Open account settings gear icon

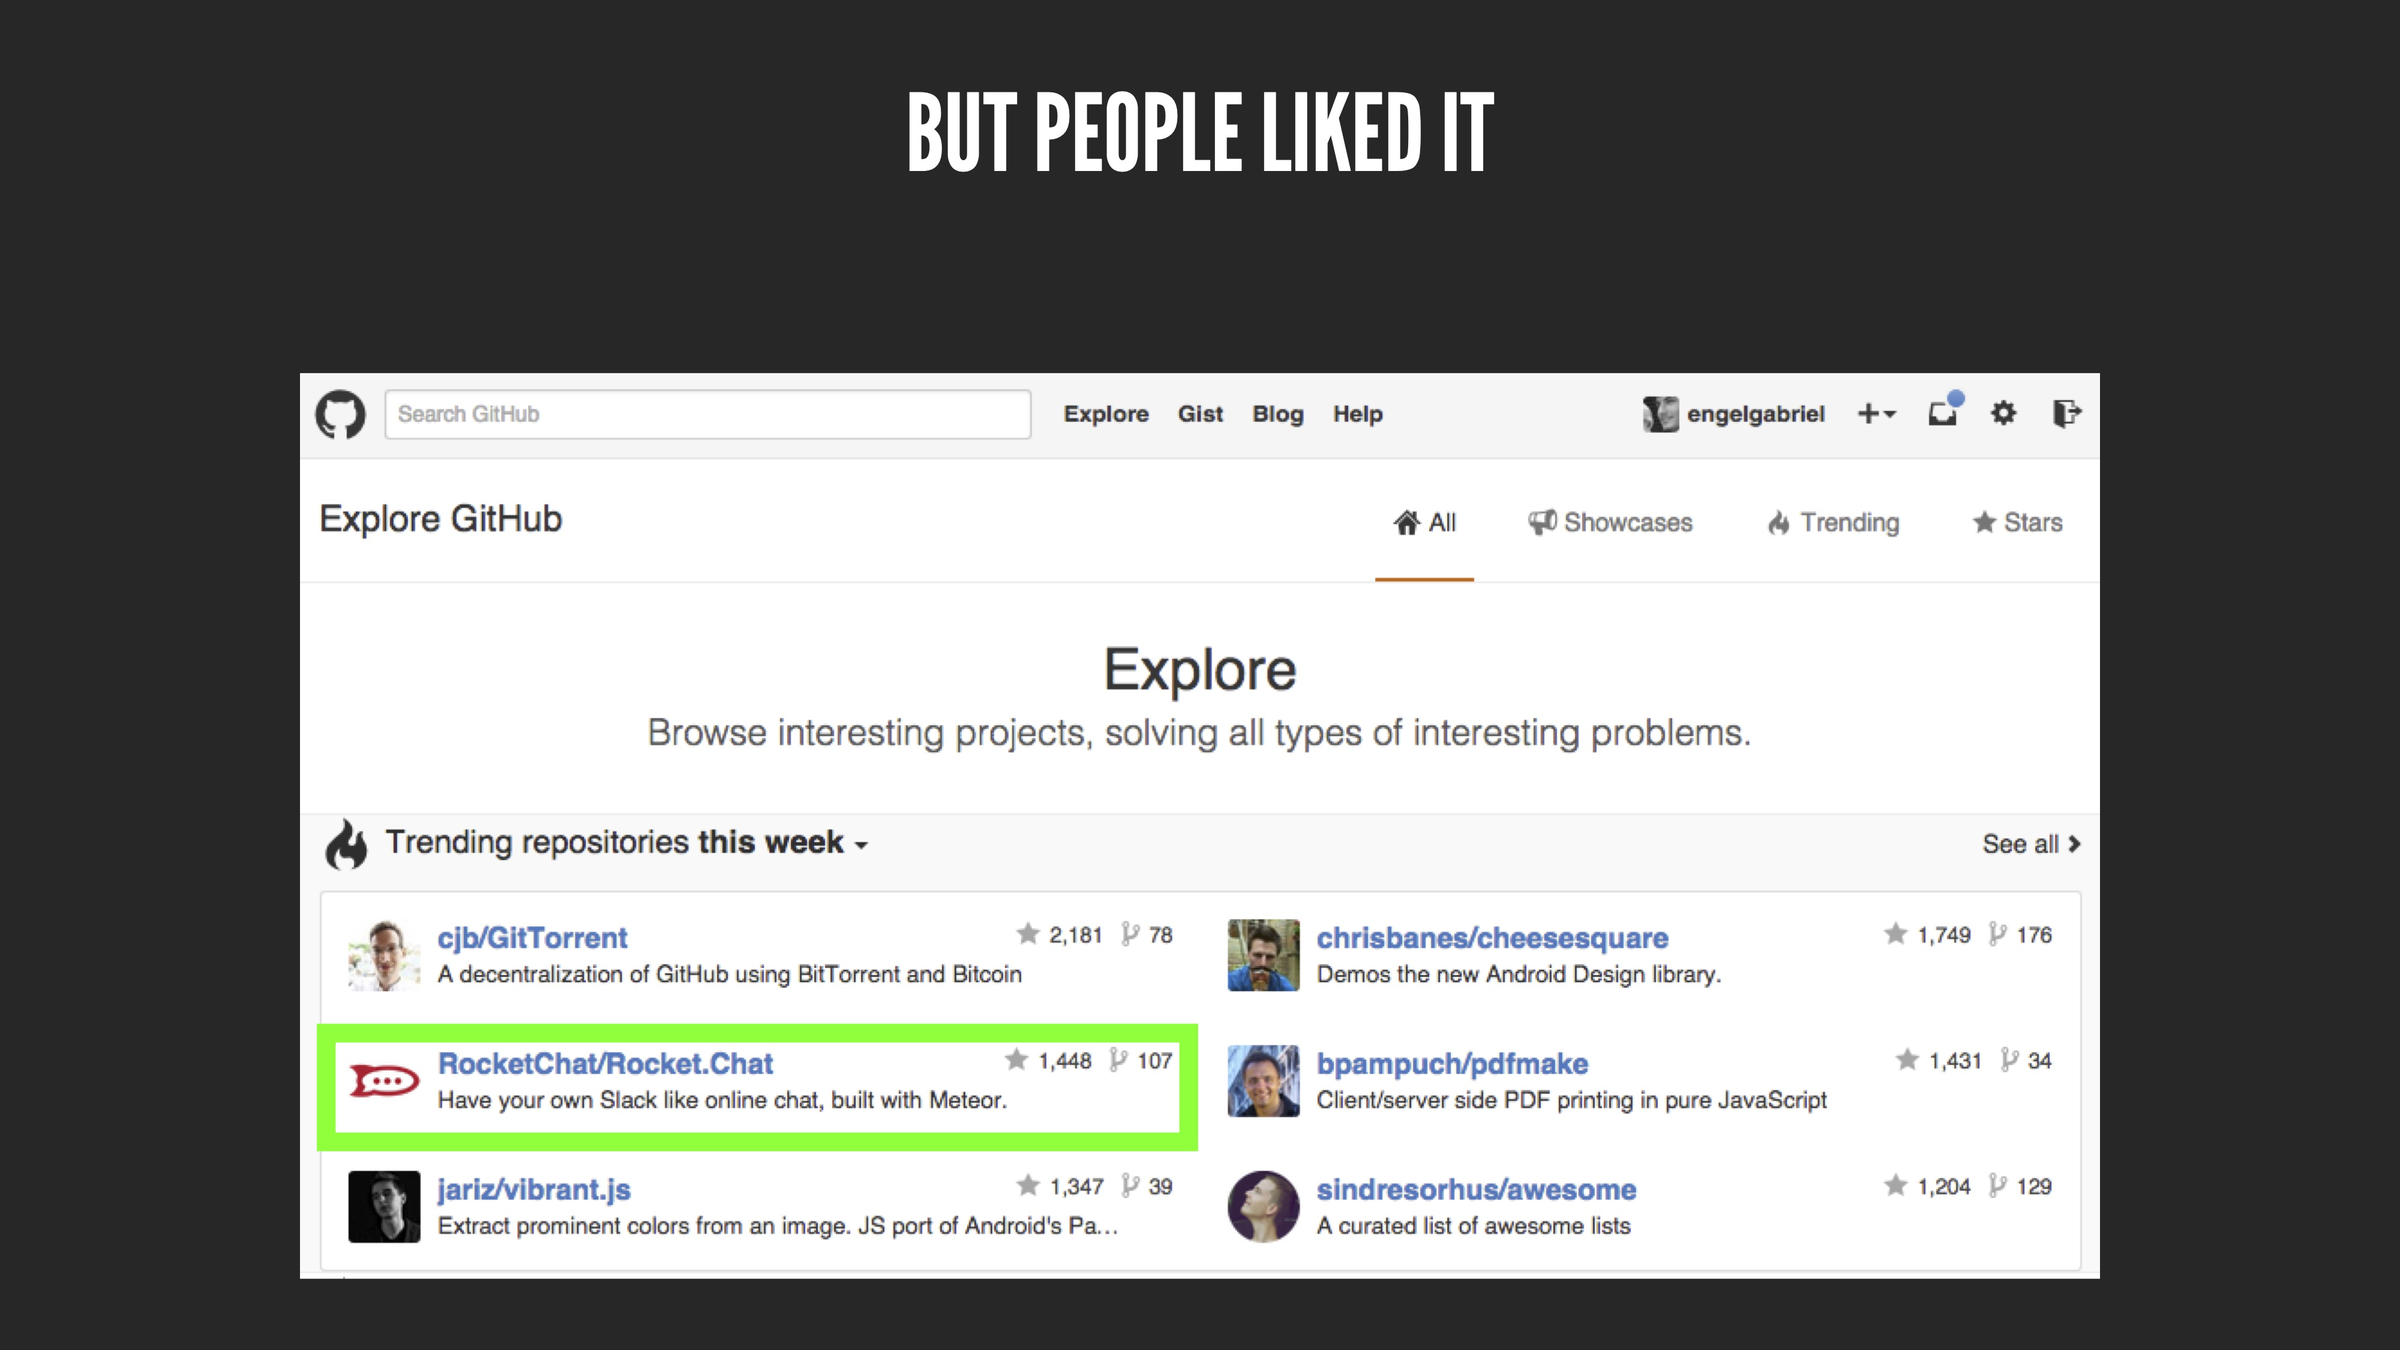coord(2003,413)
